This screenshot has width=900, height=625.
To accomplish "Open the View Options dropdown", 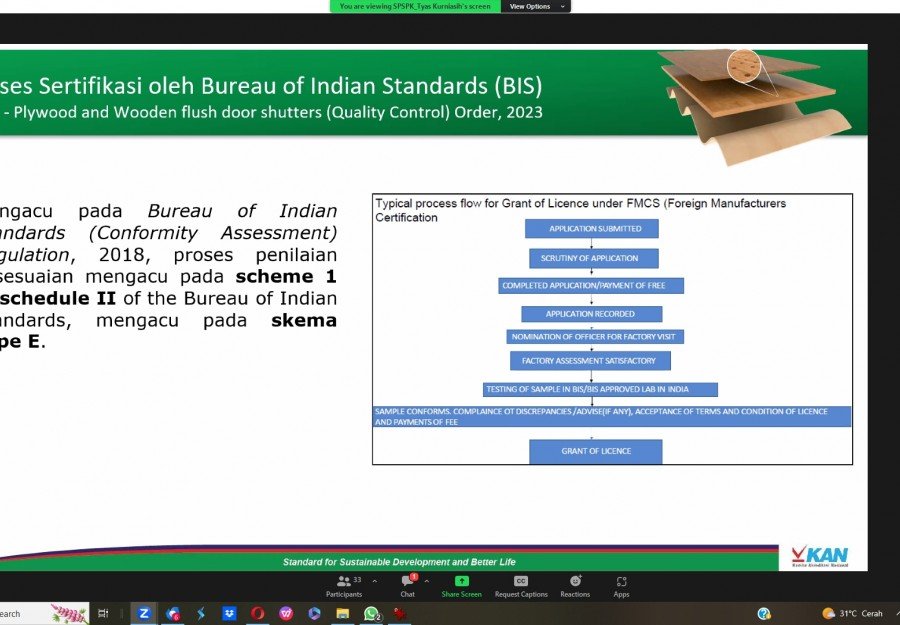I will 536,6.
